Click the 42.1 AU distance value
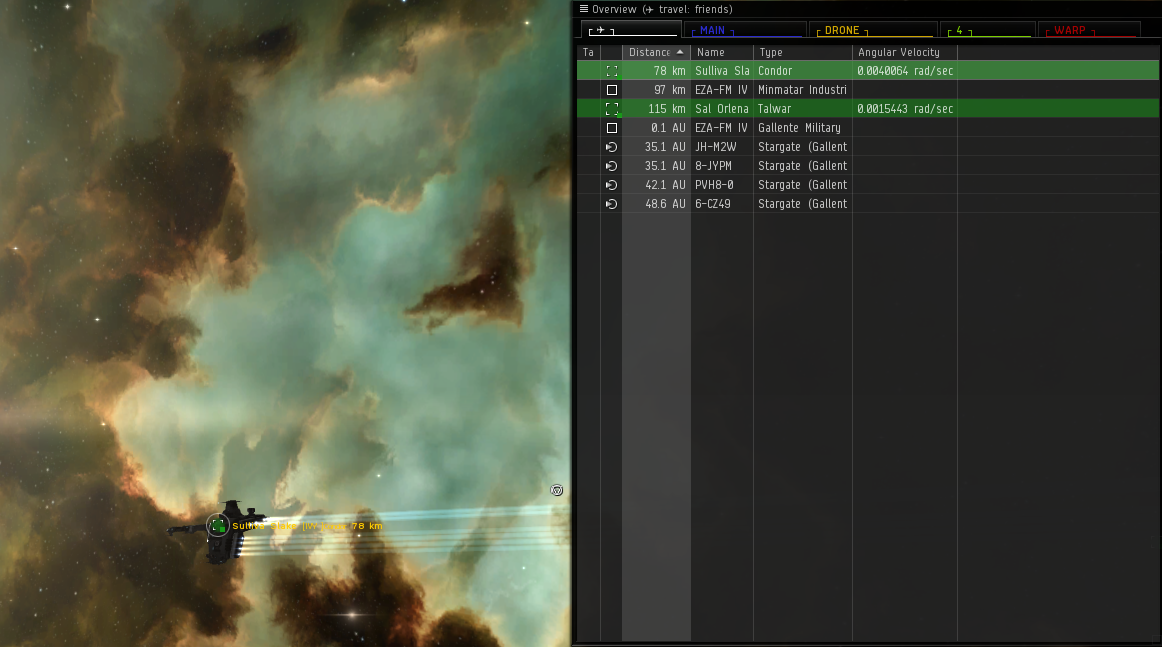 pyautogui.click(x=665, y=185)
